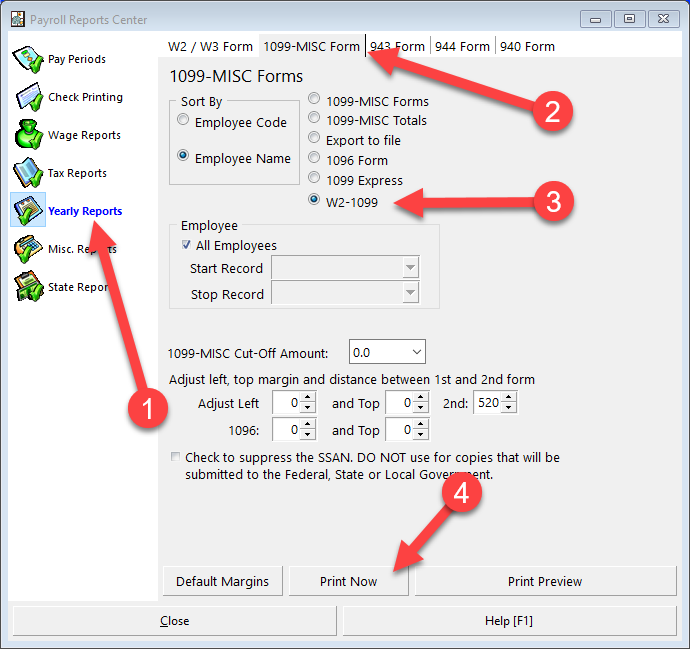Select the Yearly Reports icon
Screen dimensions: 690x649
tap(29, 211)
